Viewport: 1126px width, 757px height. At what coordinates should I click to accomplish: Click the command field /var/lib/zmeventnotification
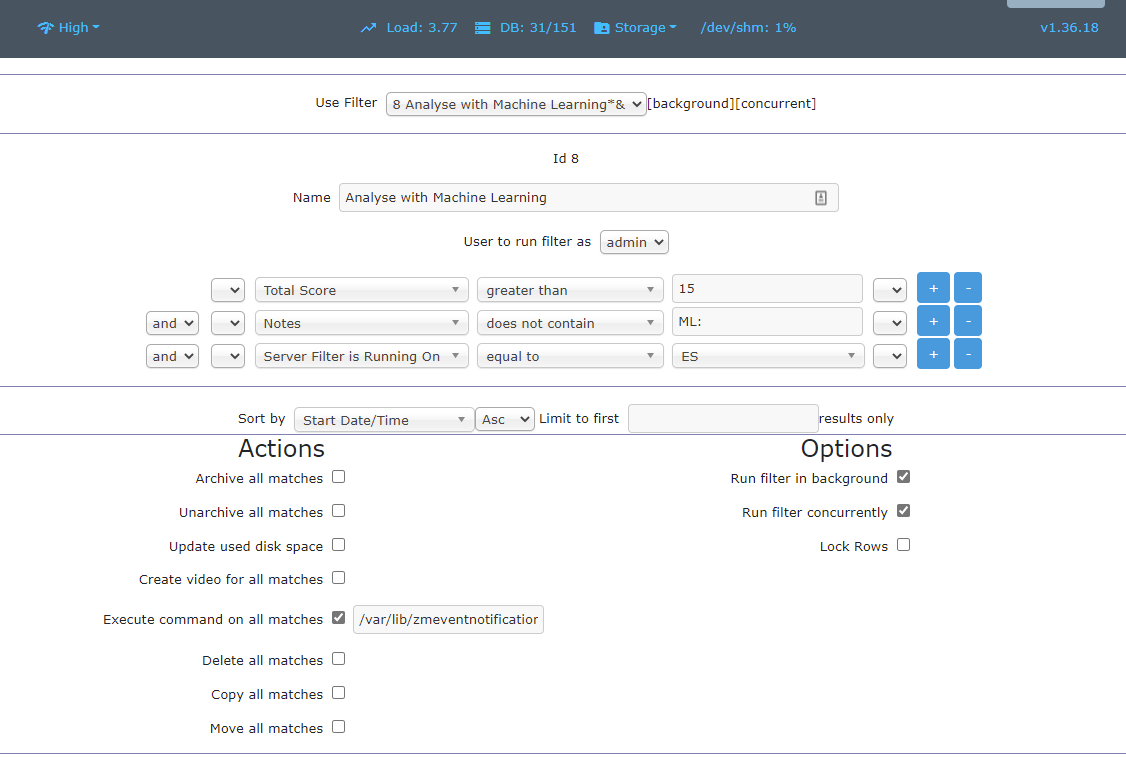tap(448, 620)
